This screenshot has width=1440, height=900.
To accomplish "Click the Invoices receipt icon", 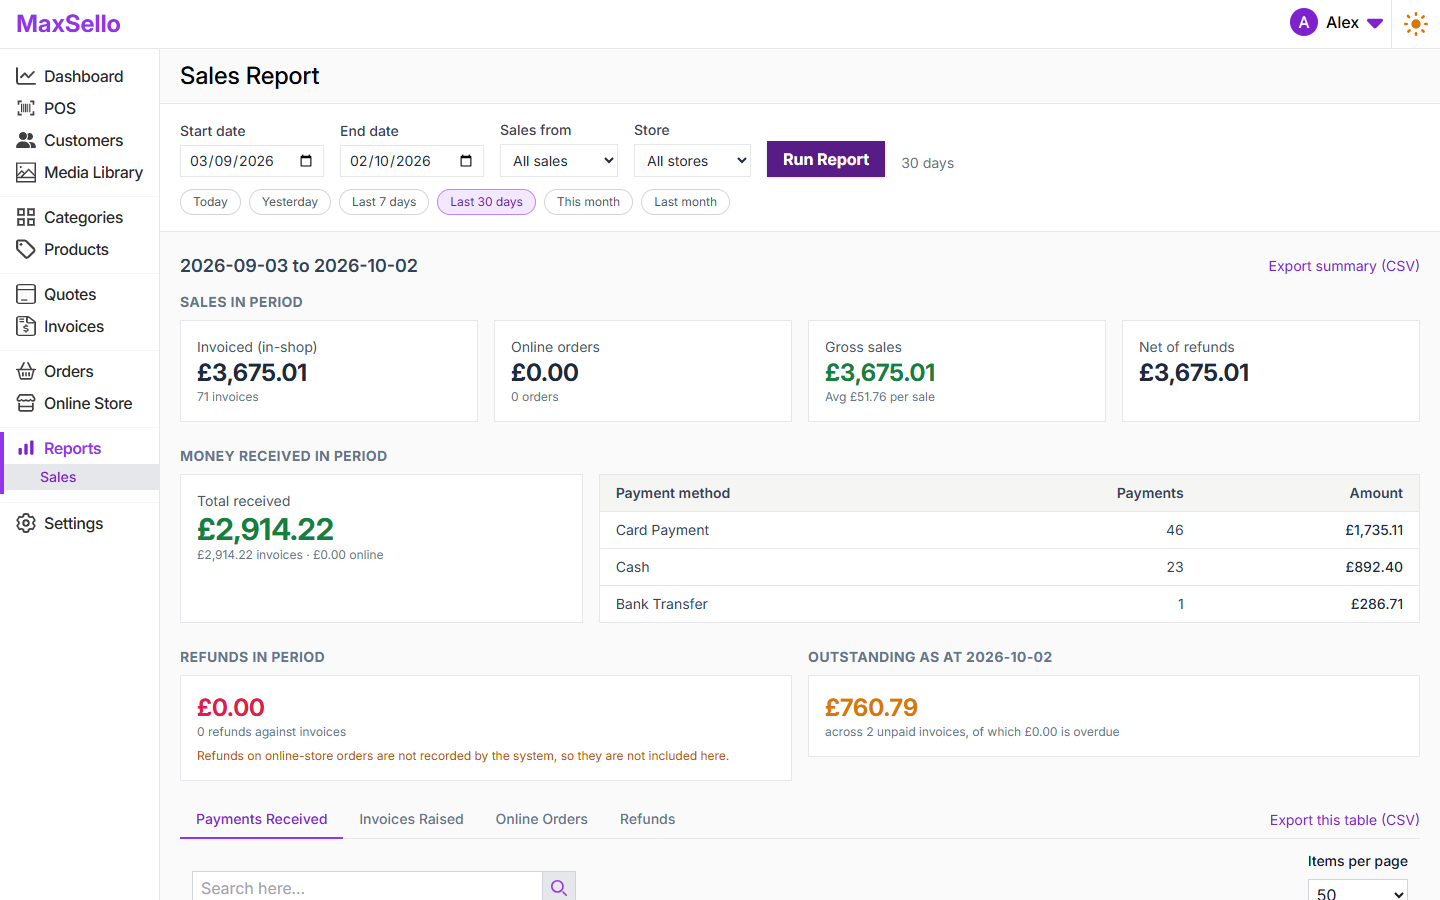I will click(x=26, y=326).
